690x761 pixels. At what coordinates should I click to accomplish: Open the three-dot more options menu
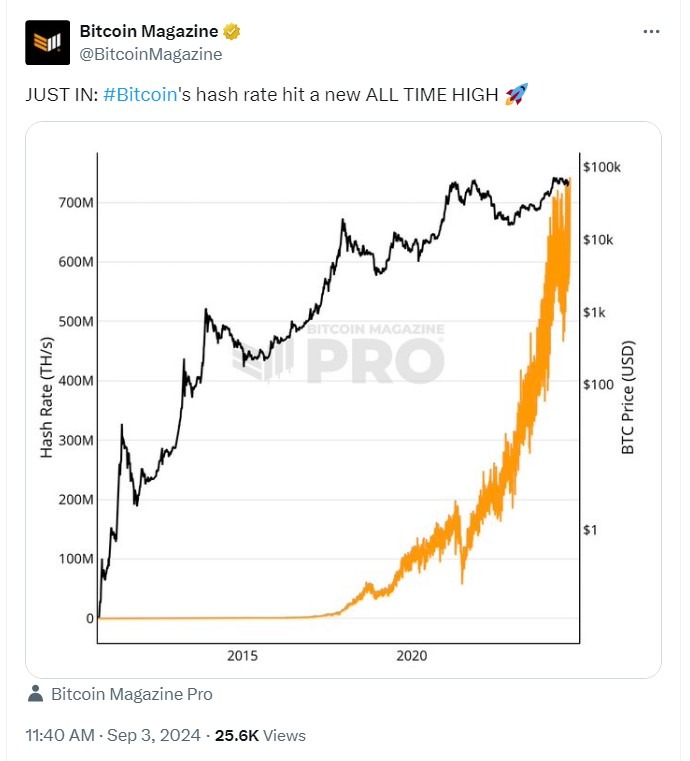pyautogui.click(x=650, y=32)
